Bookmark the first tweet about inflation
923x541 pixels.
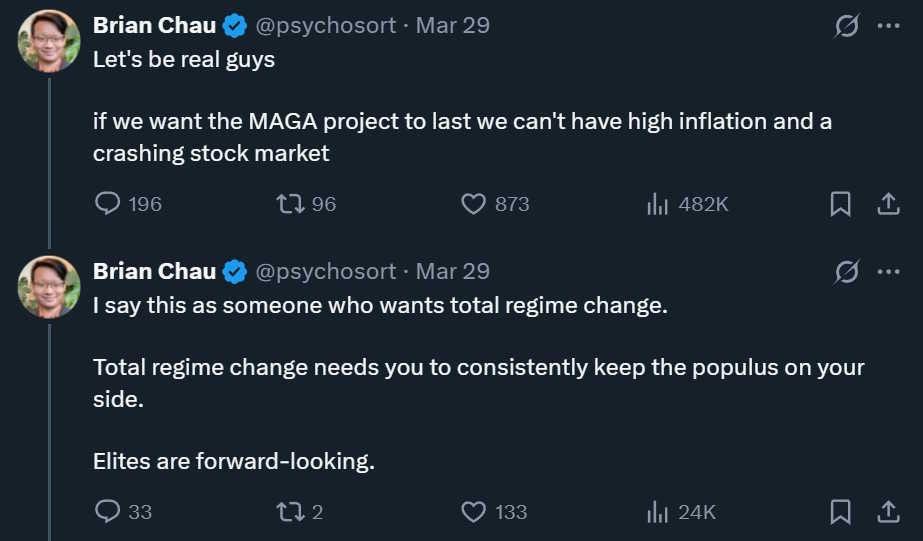(x=841, y=204)
